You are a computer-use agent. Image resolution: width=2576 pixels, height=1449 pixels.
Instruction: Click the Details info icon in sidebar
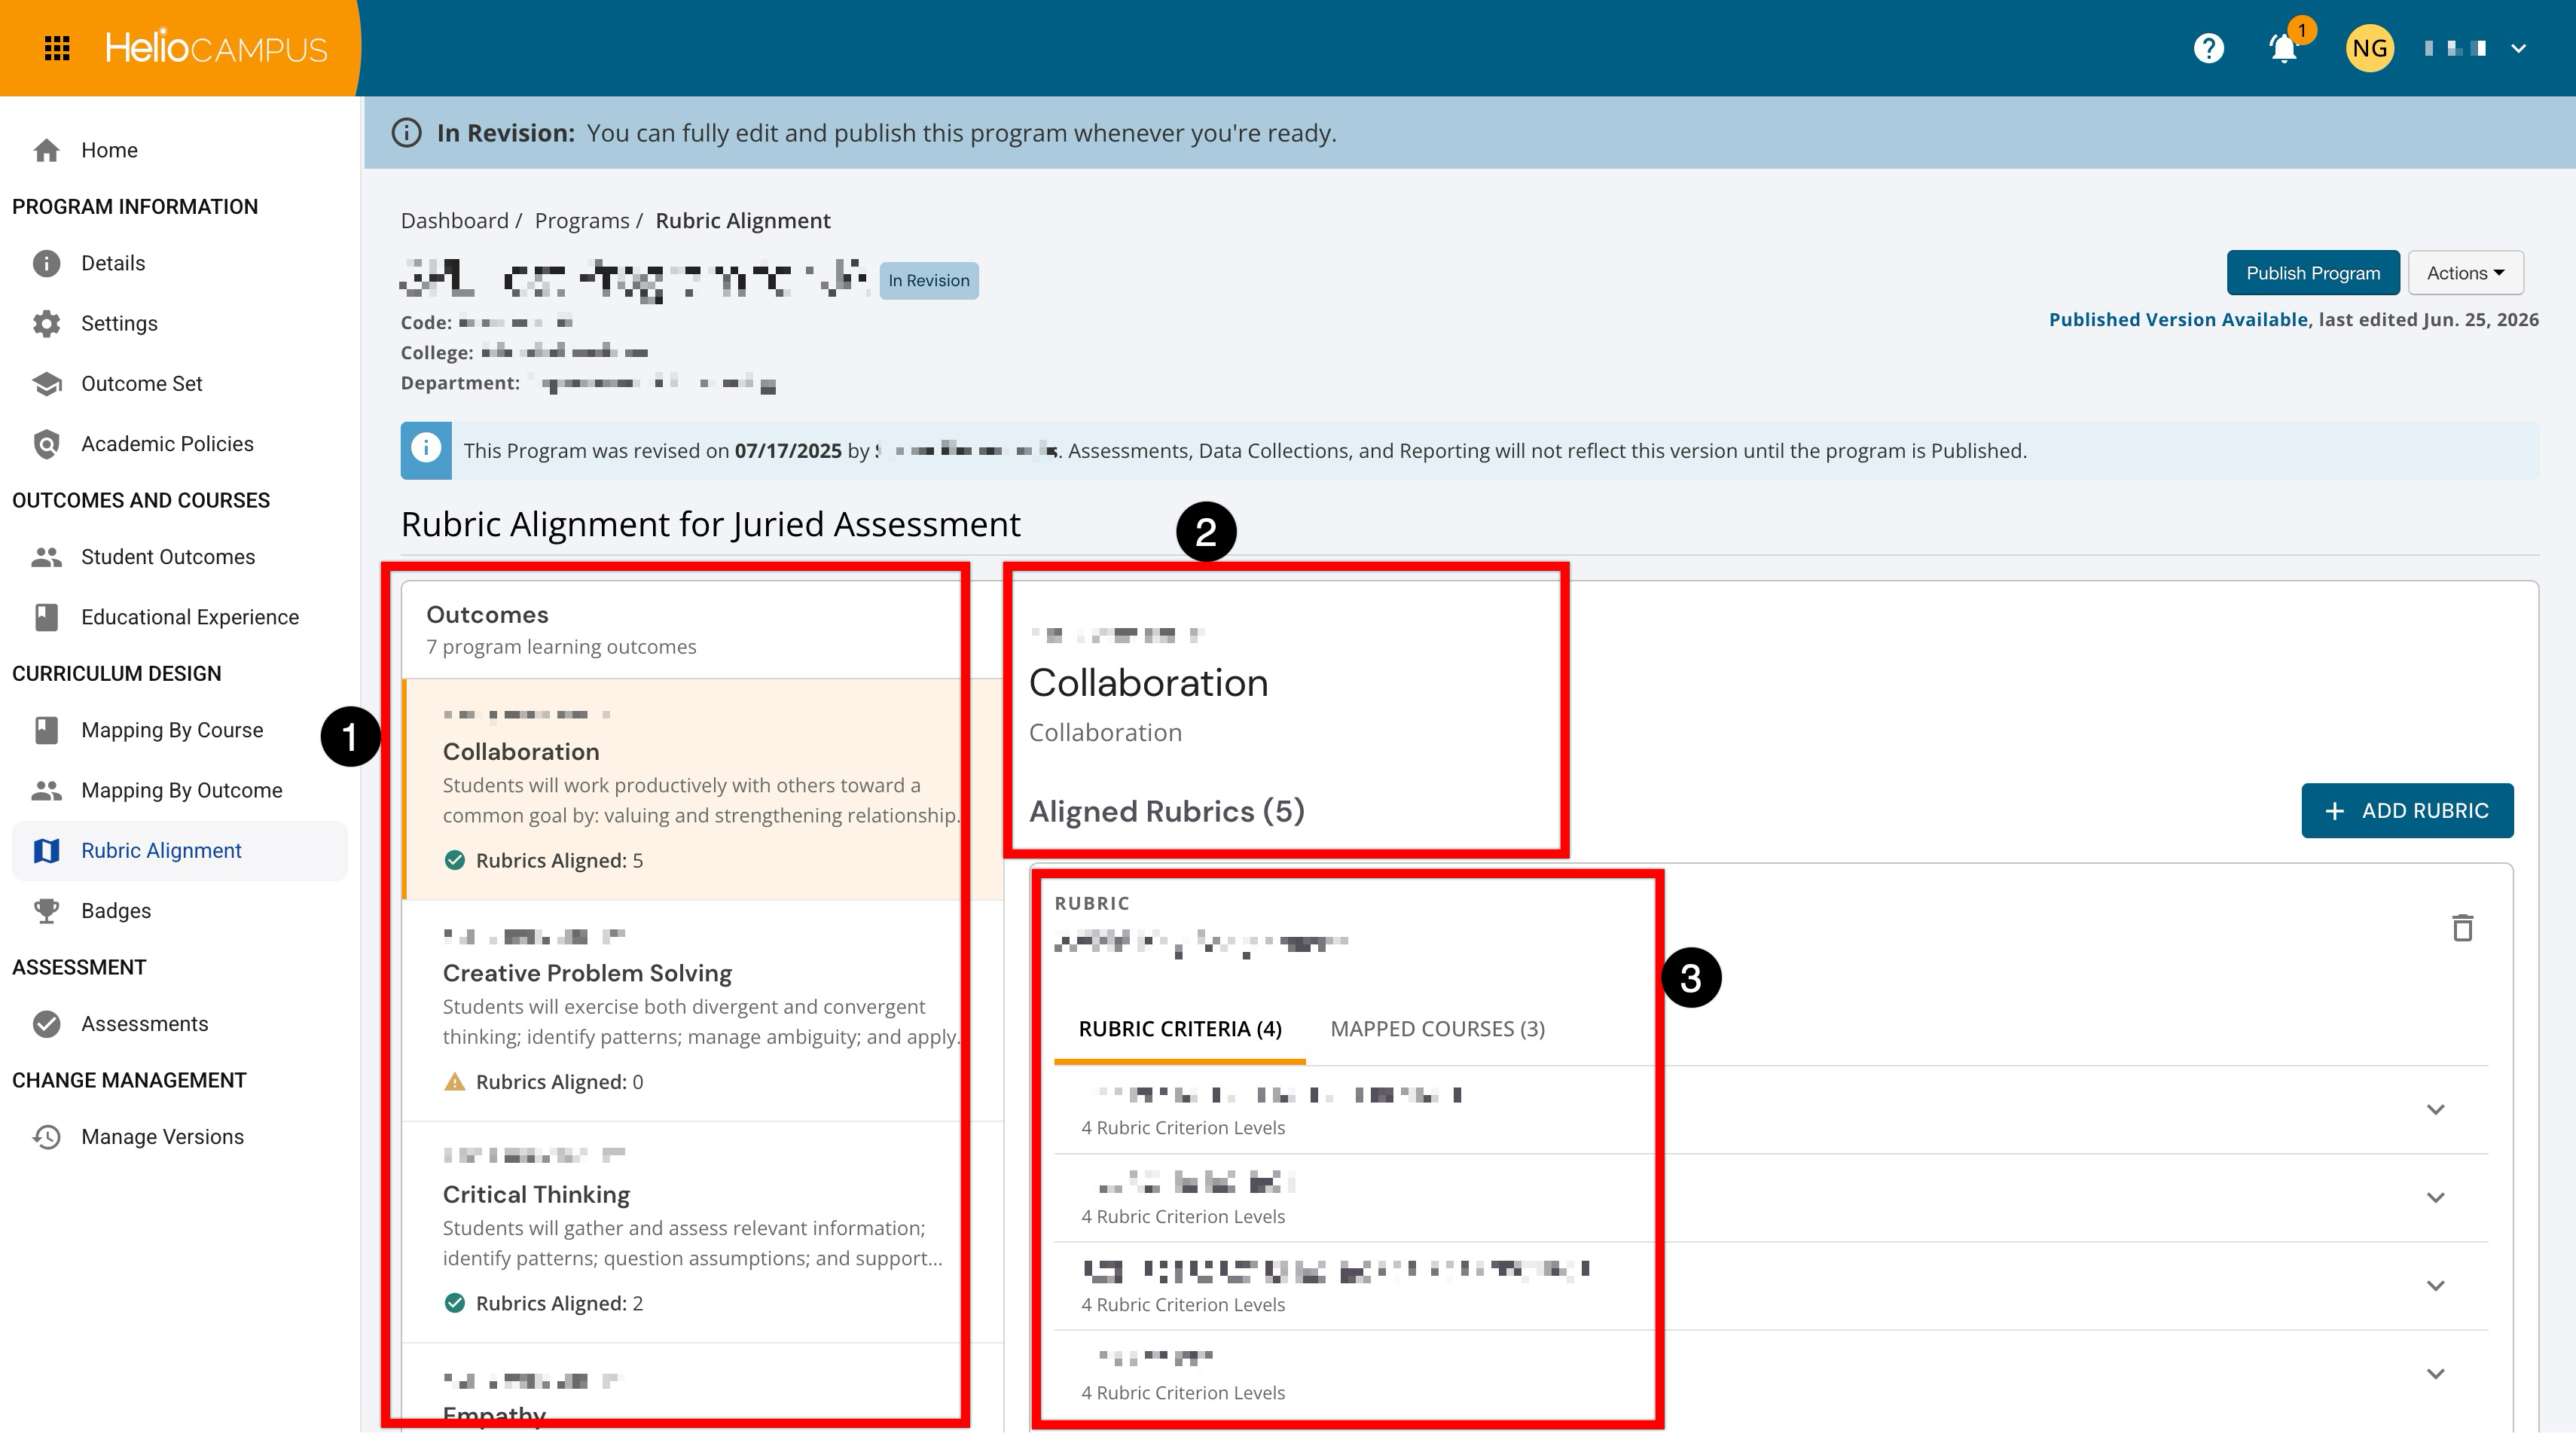click(46, 263)
